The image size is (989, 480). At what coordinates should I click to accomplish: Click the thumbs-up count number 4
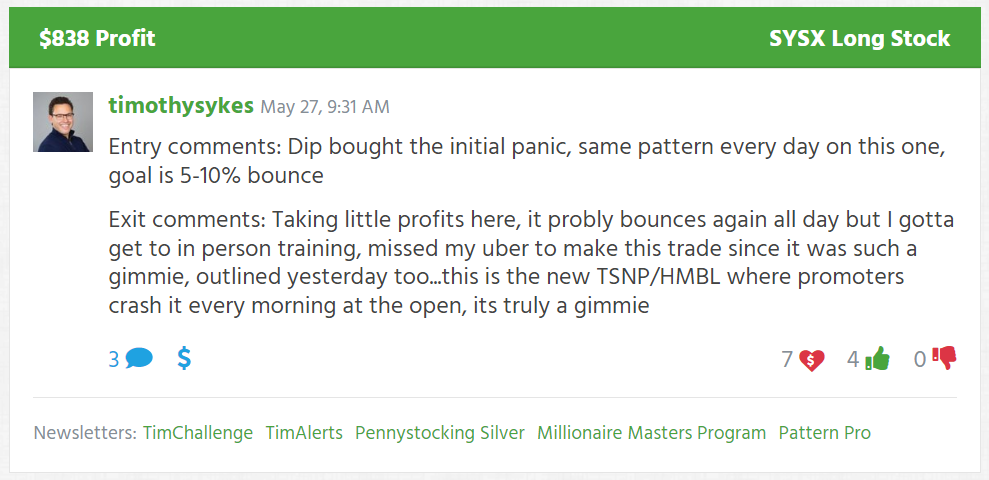click(853, 360)
